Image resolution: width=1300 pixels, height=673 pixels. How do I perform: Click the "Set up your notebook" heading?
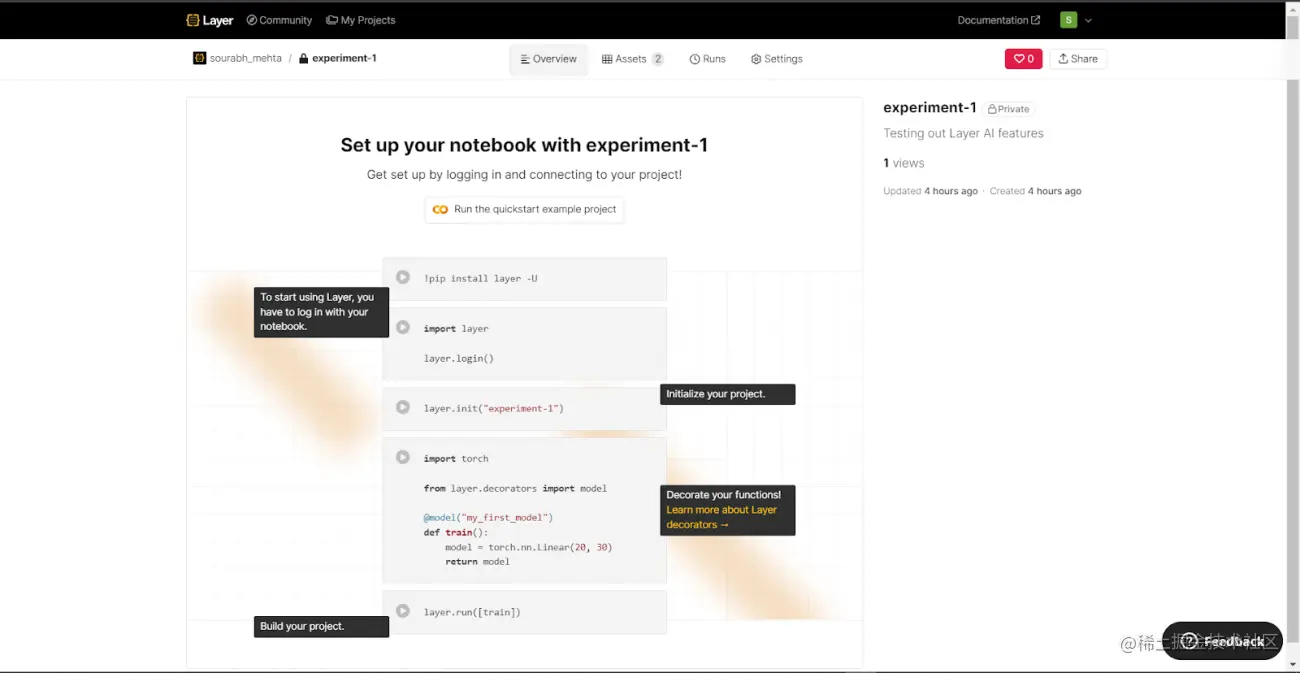tap(524, 145)
